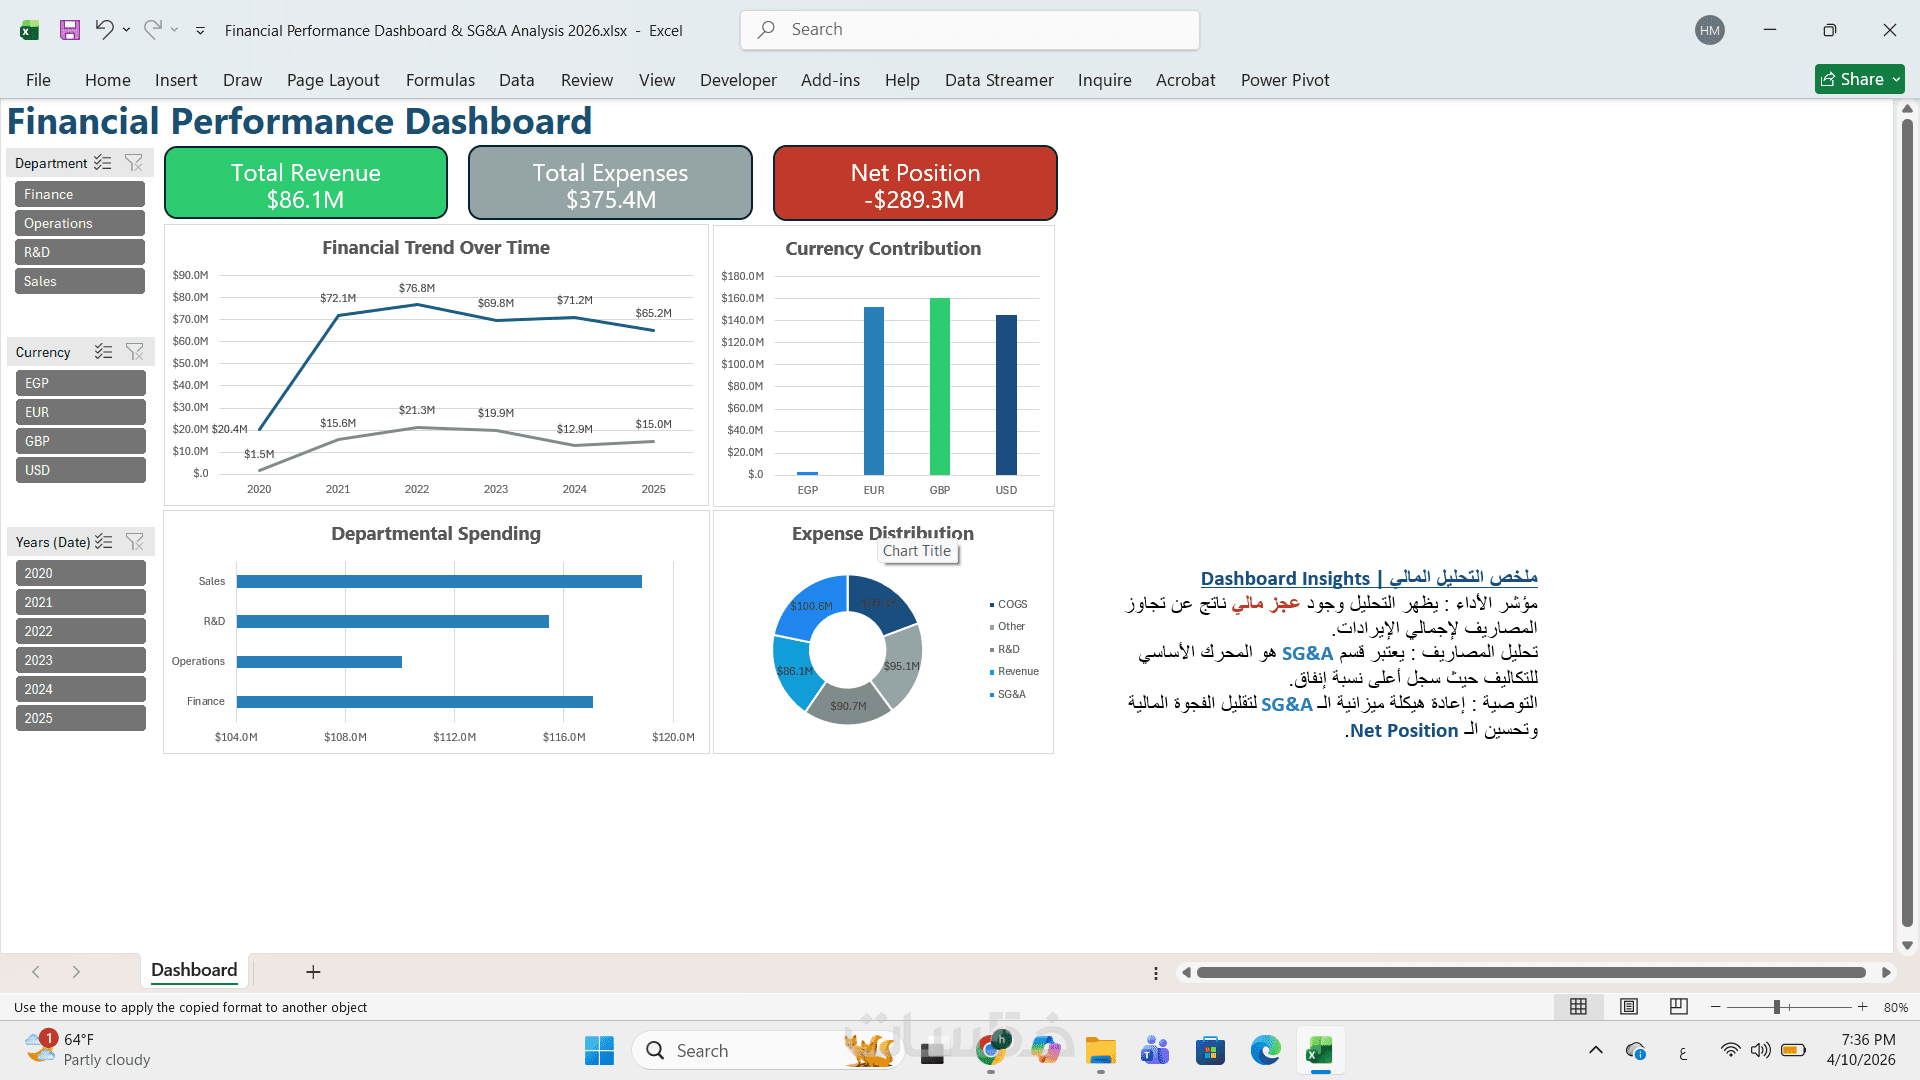Screen dimensions: 1920x1080
Task: Clear the Department slicer filter icon
Action: [134, 162]
